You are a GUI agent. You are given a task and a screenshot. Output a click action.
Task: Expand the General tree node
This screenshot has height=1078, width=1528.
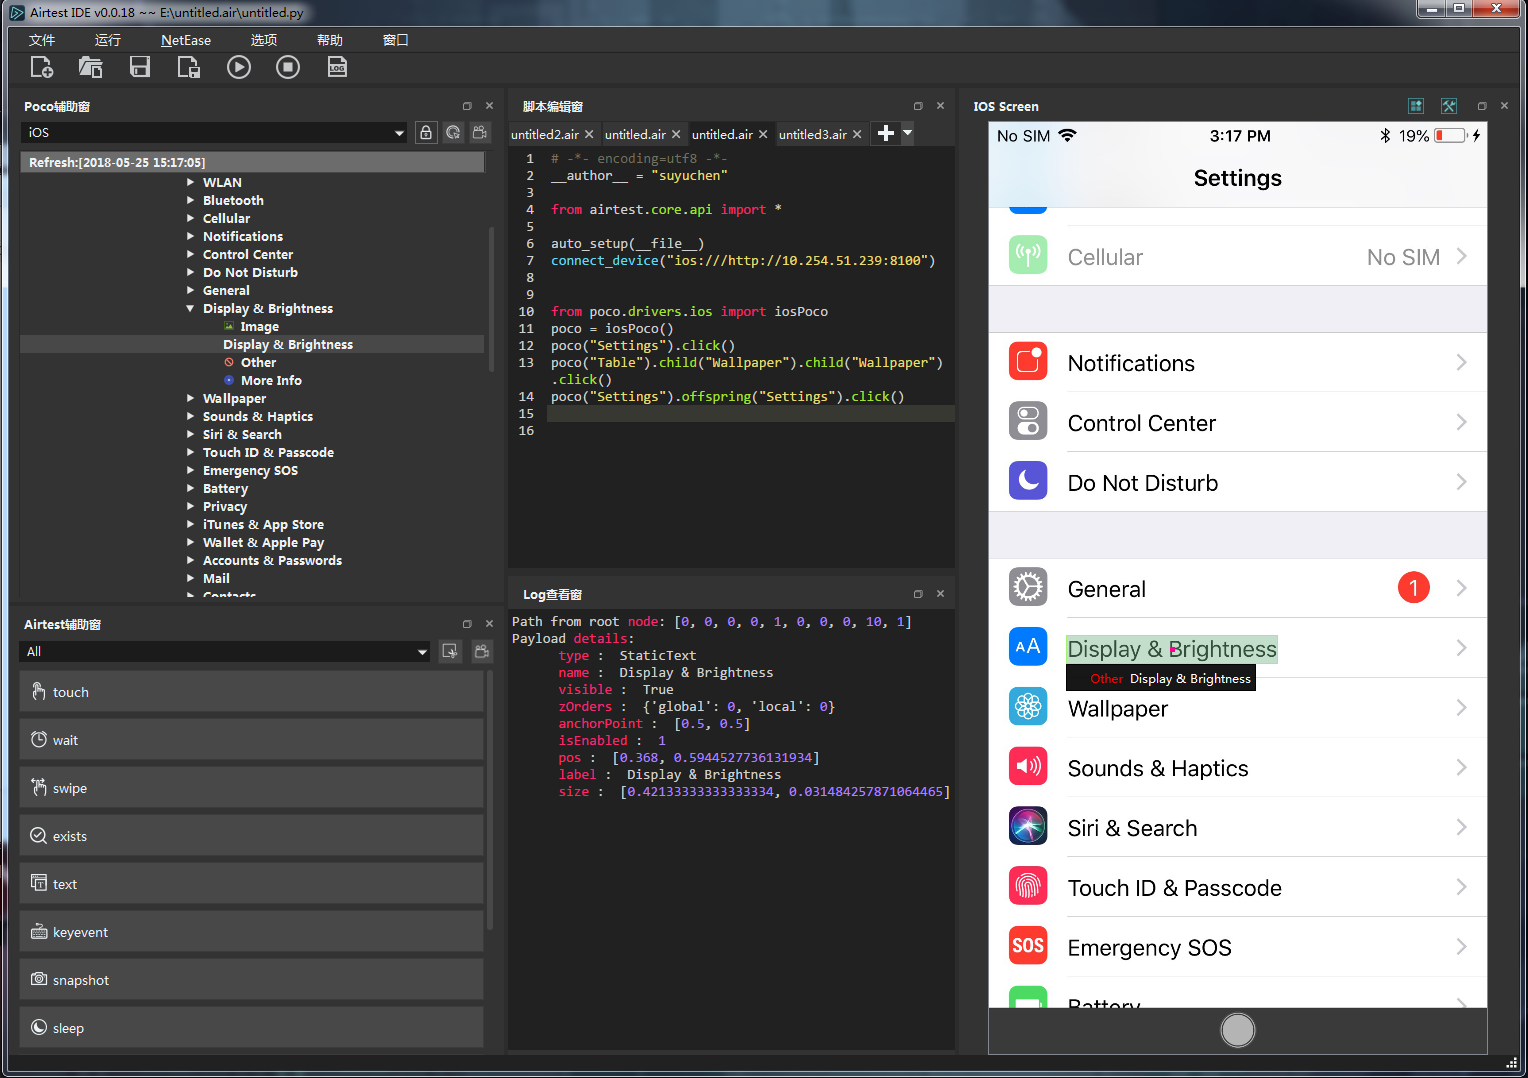[190, 291]
